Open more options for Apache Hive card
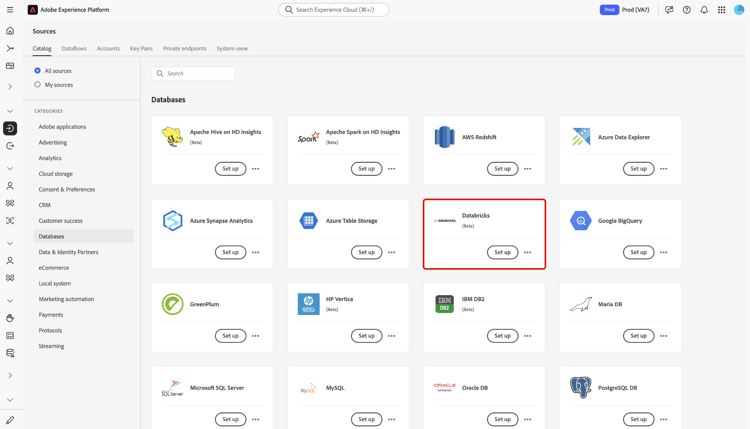 point(255,169)
